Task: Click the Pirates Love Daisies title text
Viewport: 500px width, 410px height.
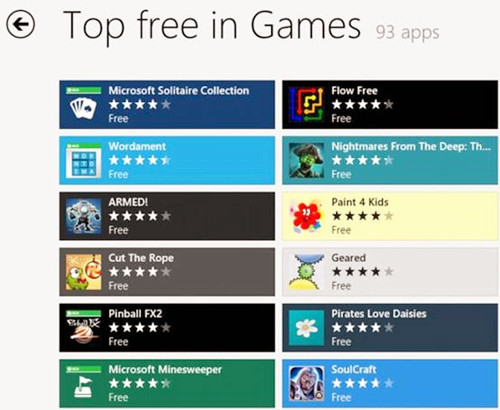Action: pyautogui.click(x=379, y=314)
